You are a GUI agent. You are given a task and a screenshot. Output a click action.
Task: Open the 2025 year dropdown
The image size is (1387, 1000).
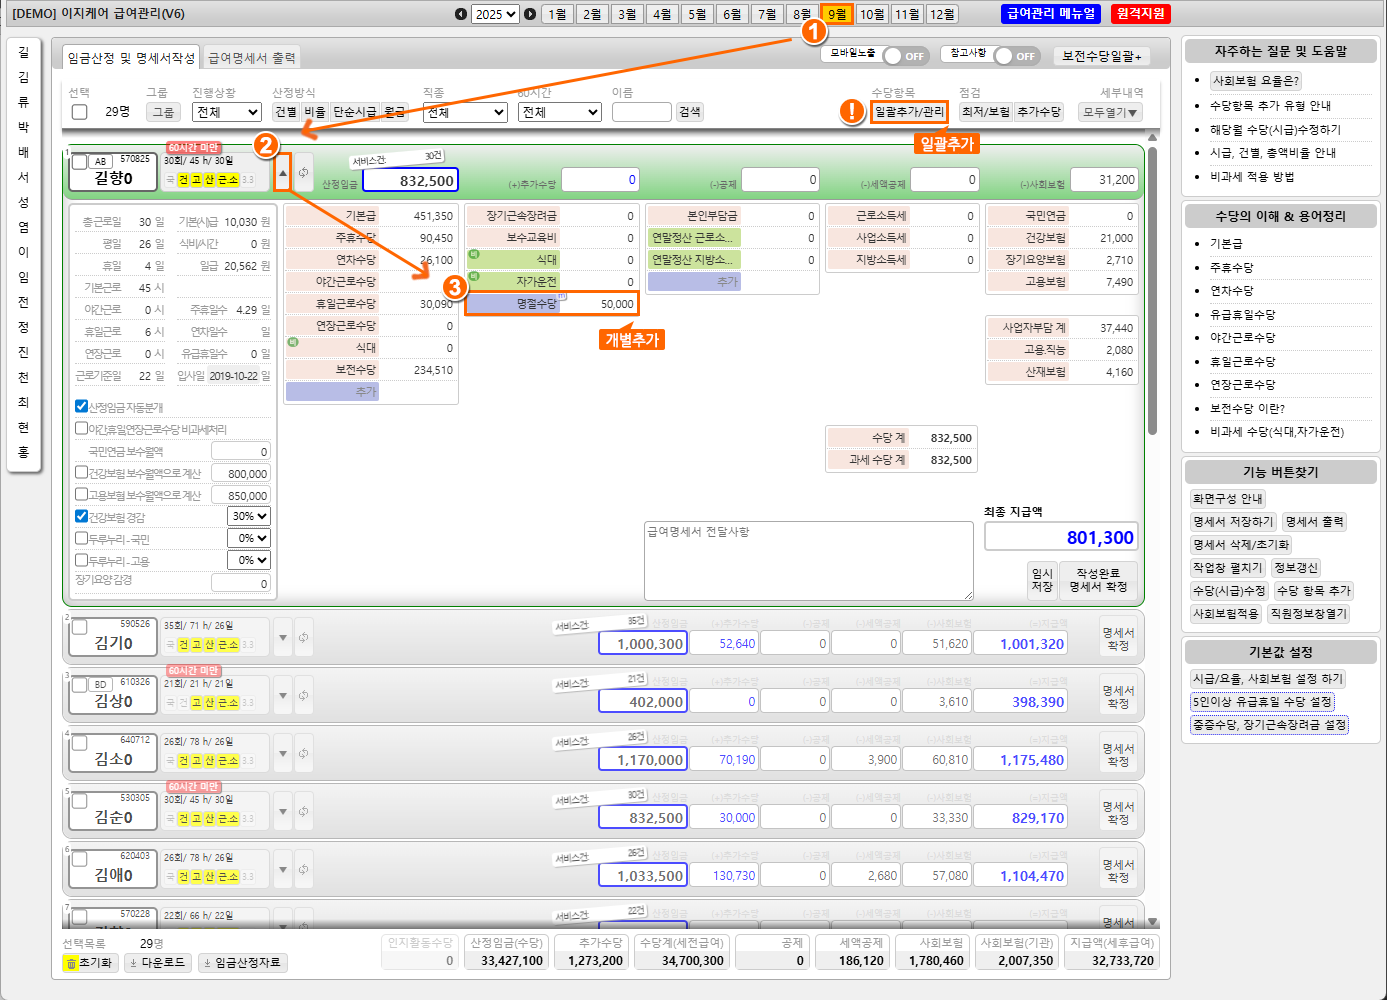pos(495,14)
